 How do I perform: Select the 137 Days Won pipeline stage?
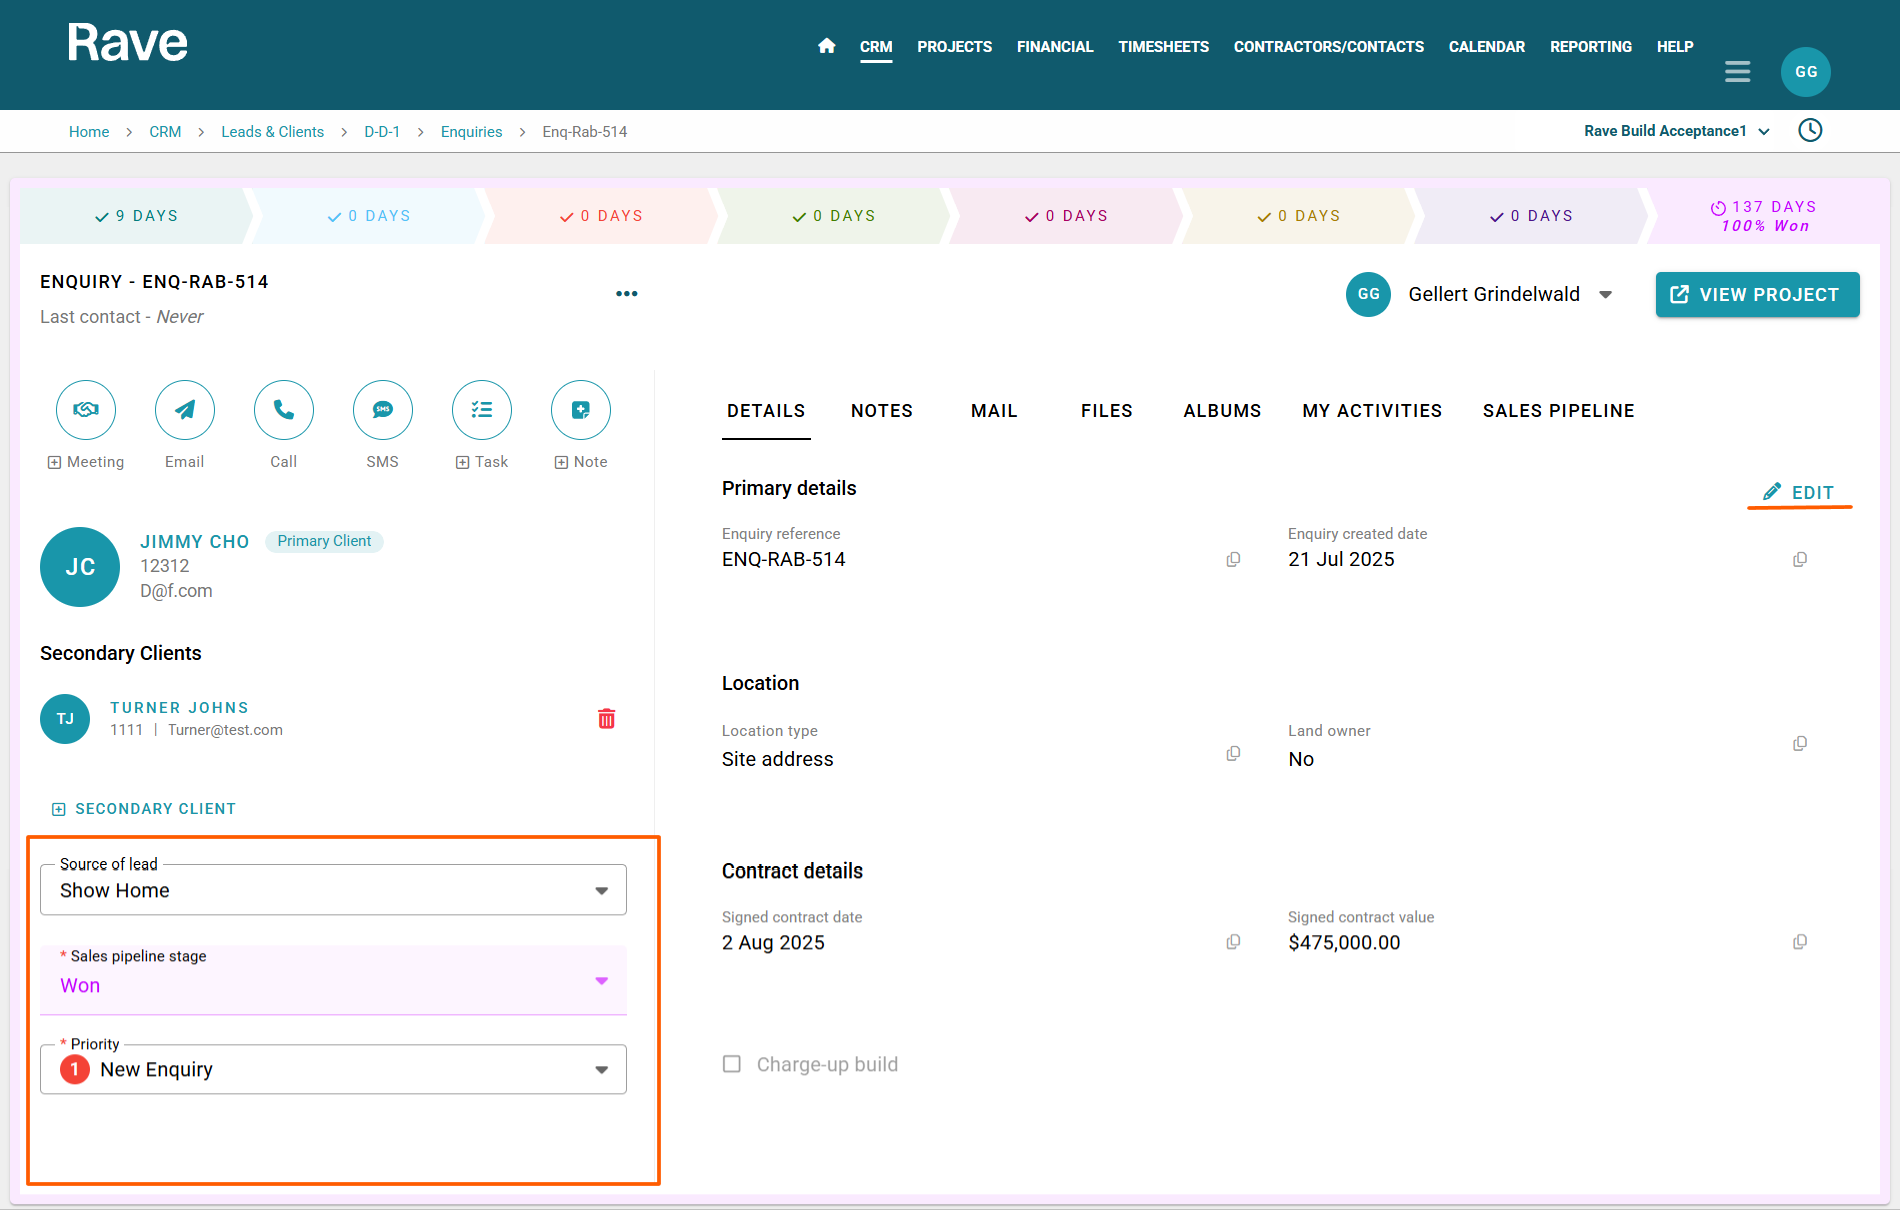[1764, 216]
